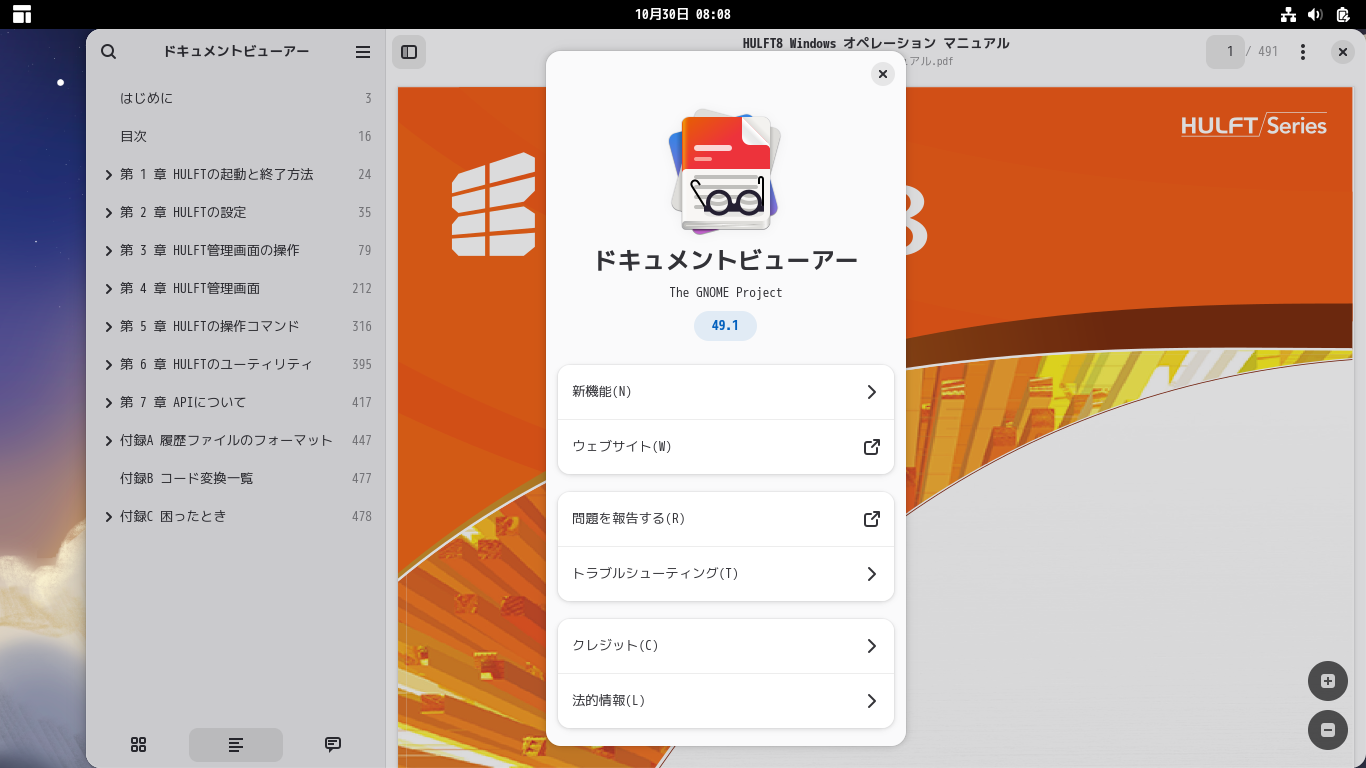Click the document viewer app icon in dialog
This screenshot has width=1366, height=768.
tap(726, 171)
